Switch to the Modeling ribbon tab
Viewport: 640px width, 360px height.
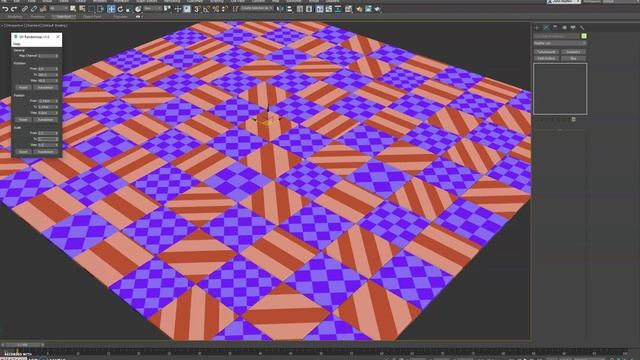click(15, 17)
